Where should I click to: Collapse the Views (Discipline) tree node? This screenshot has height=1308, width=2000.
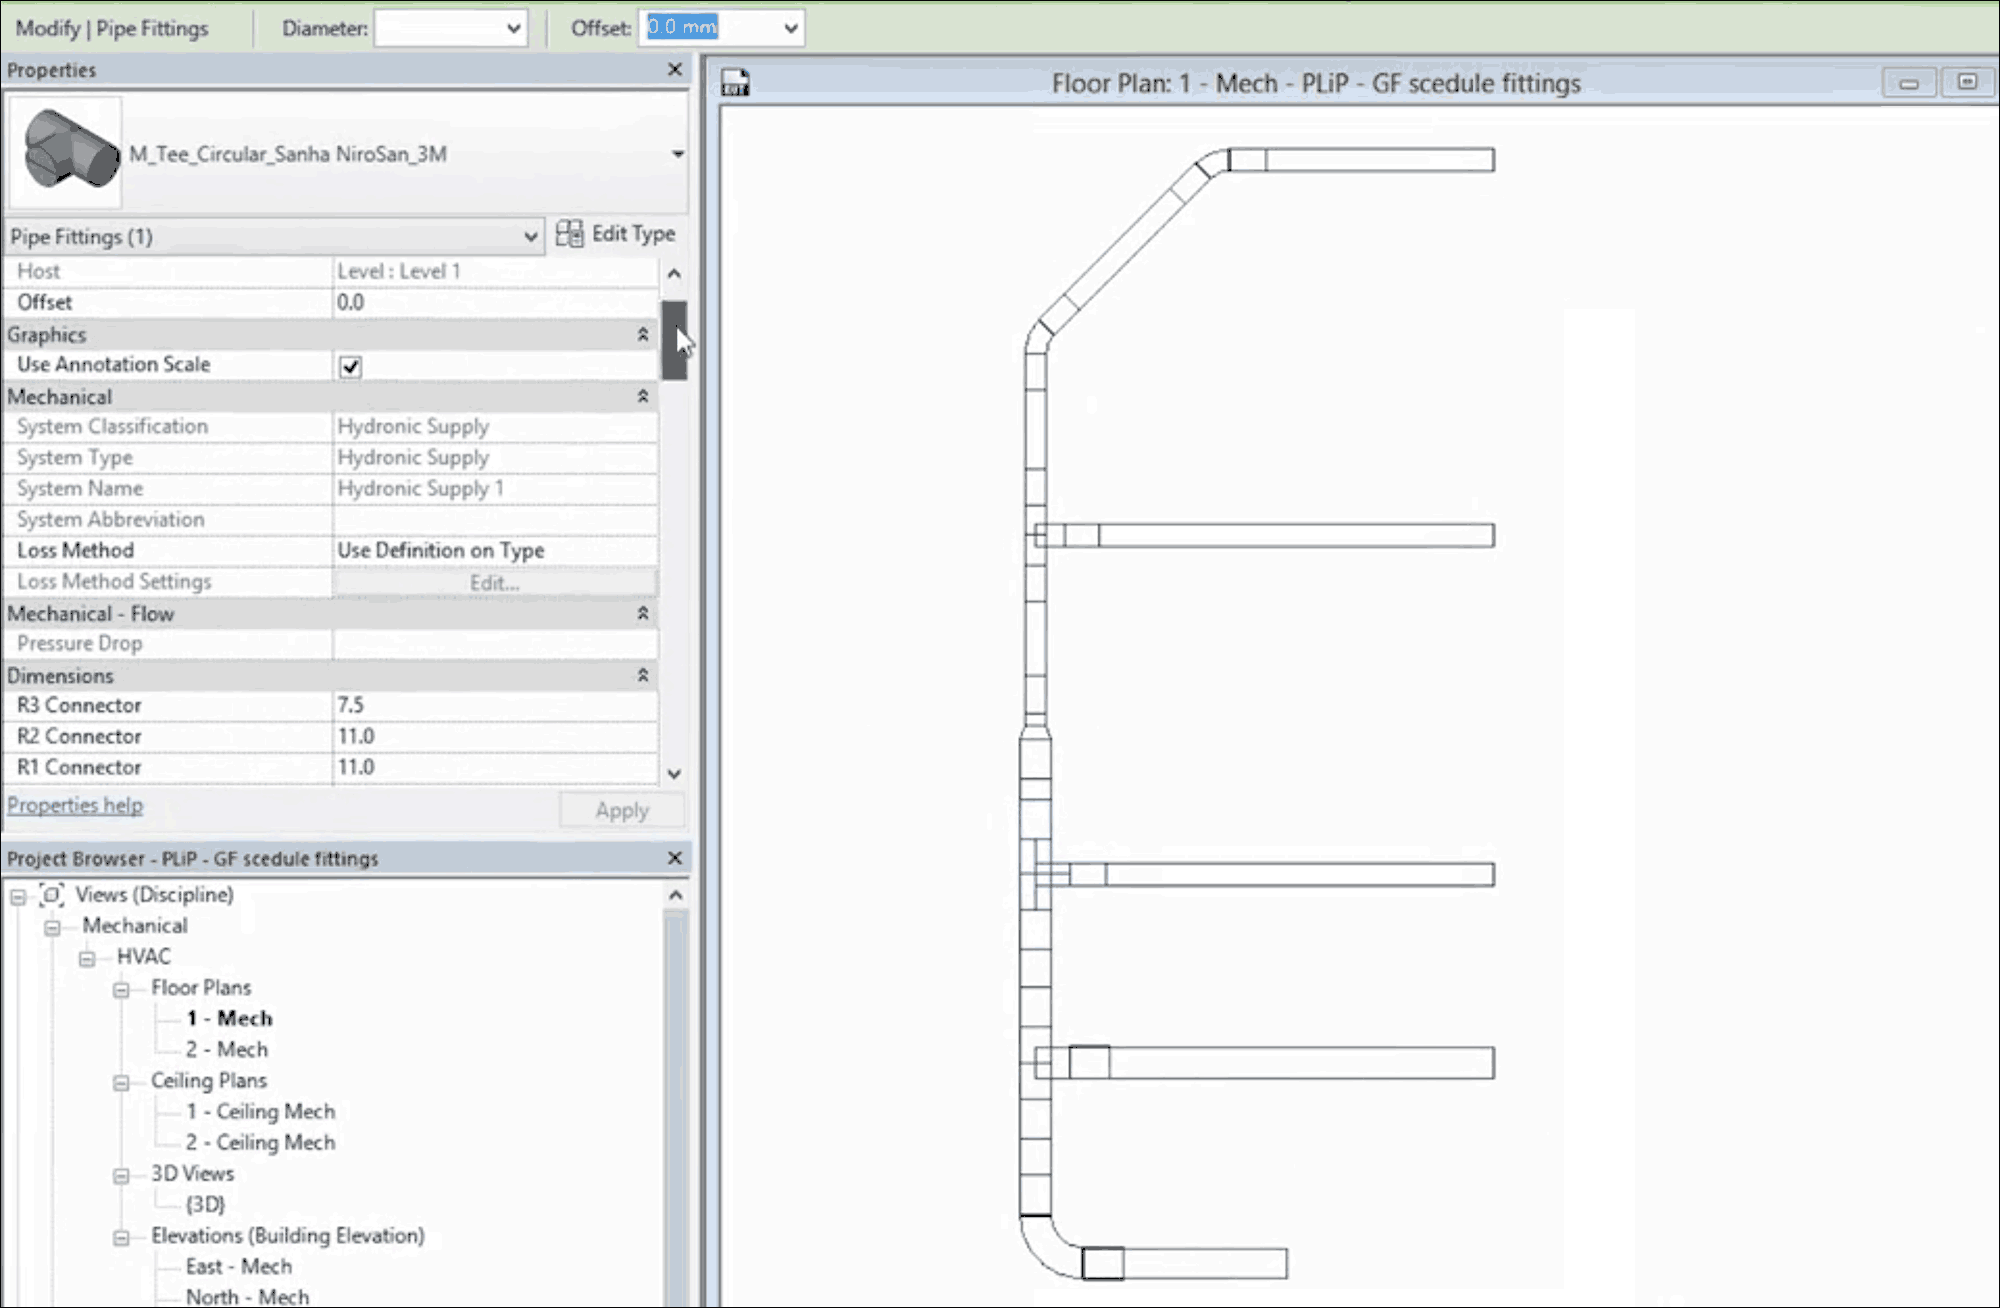pos(18,896)
